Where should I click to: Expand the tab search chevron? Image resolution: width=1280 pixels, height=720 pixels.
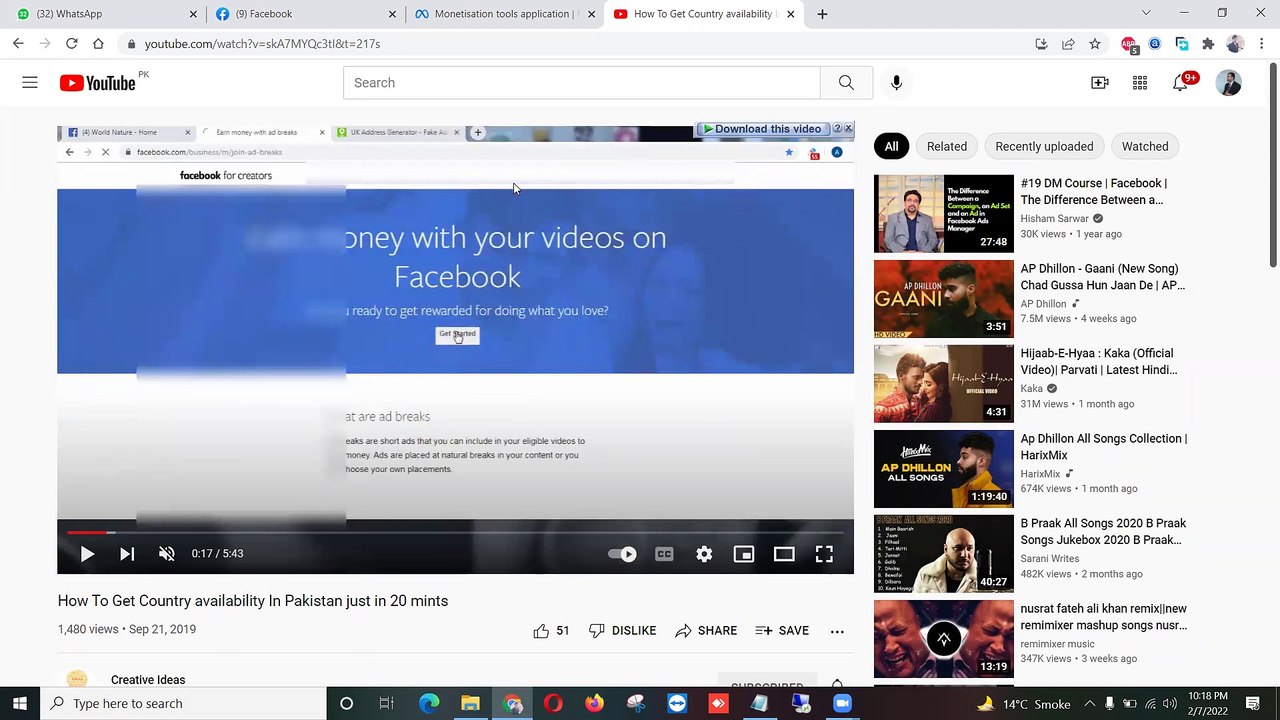[x=1146, y=13]
